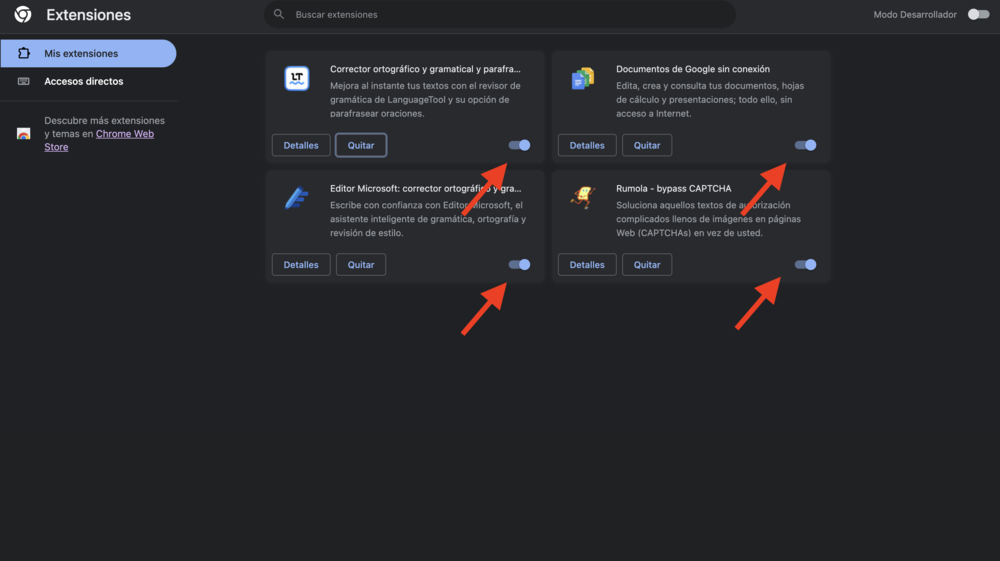The image size is (1000, 561).
Task: Click the Chrome logo icon
Action: click(x=23, y=15)
